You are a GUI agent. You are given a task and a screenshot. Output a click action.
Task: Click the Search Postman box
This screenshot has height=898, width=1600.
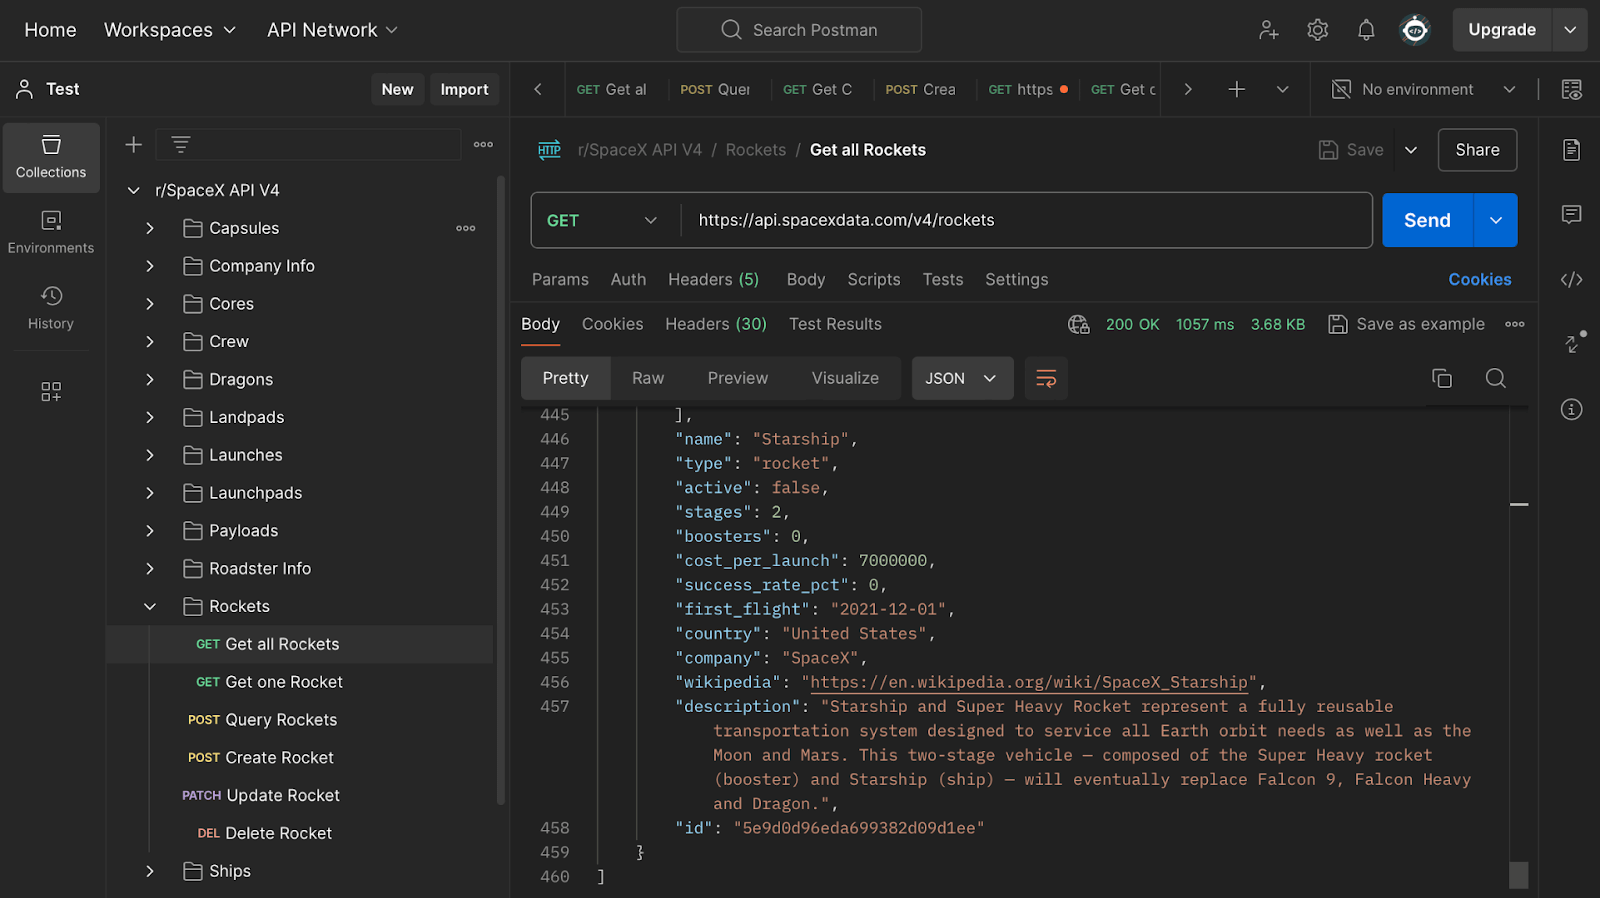(799, 30)
